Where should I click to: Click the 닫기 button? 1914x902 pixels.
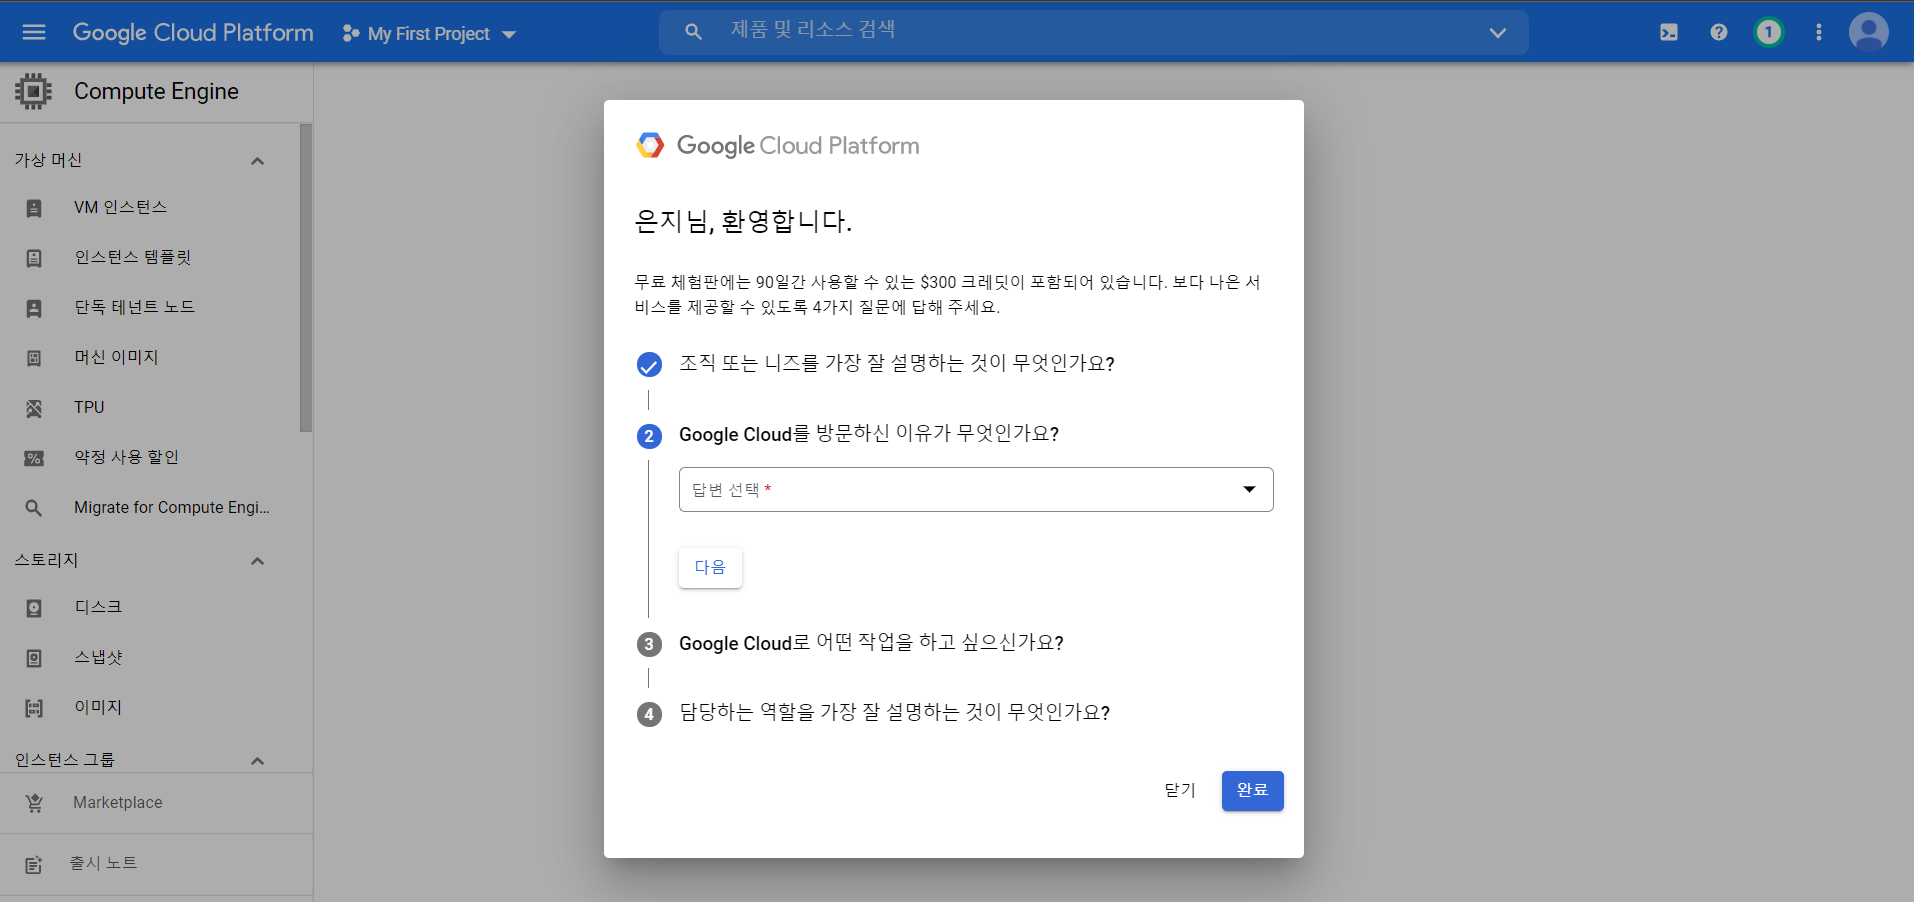click(x=1180, y=790)
